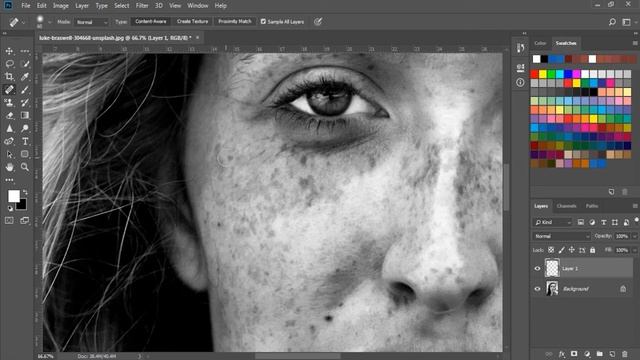Open layer blend mode Normal dropdown
This screenshot has height=360, width=640.
coord(562,236)
